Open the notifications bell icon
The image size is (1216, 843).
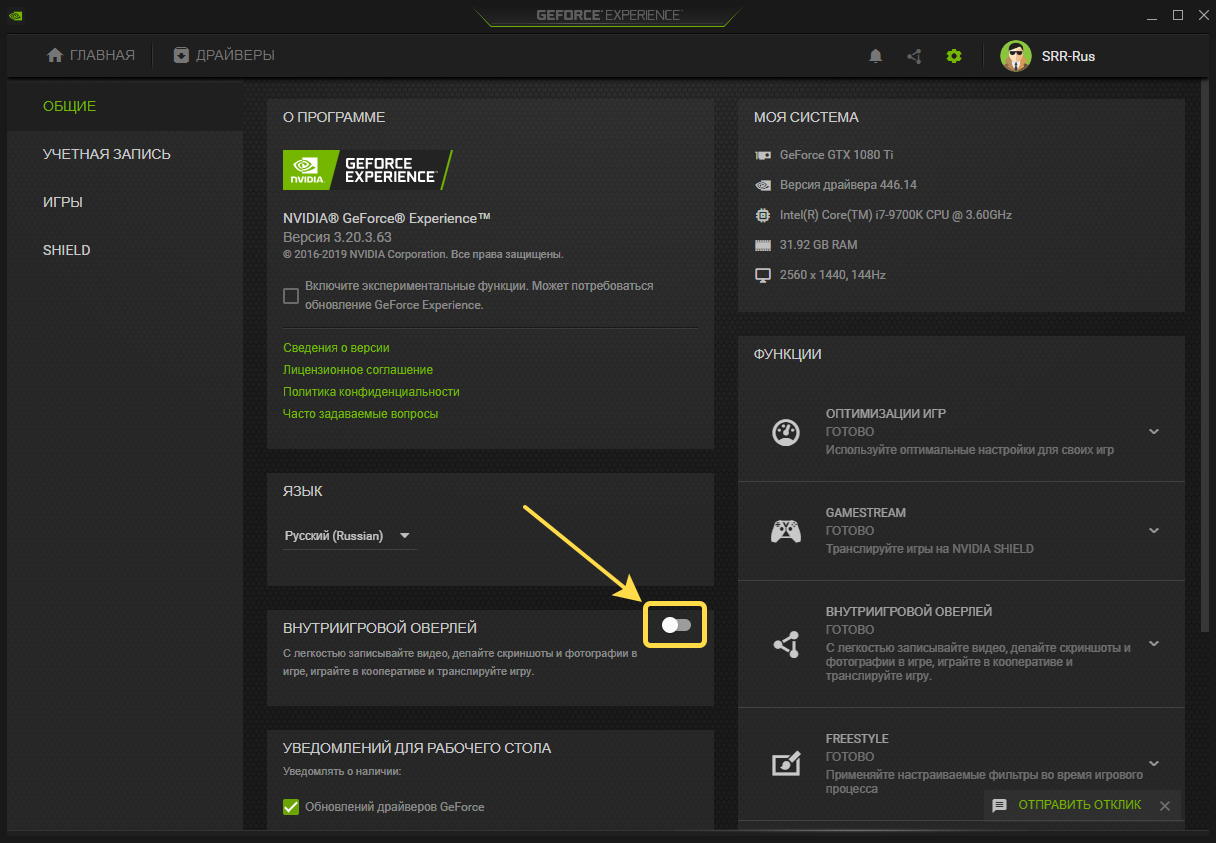click(x=876, y=56)
